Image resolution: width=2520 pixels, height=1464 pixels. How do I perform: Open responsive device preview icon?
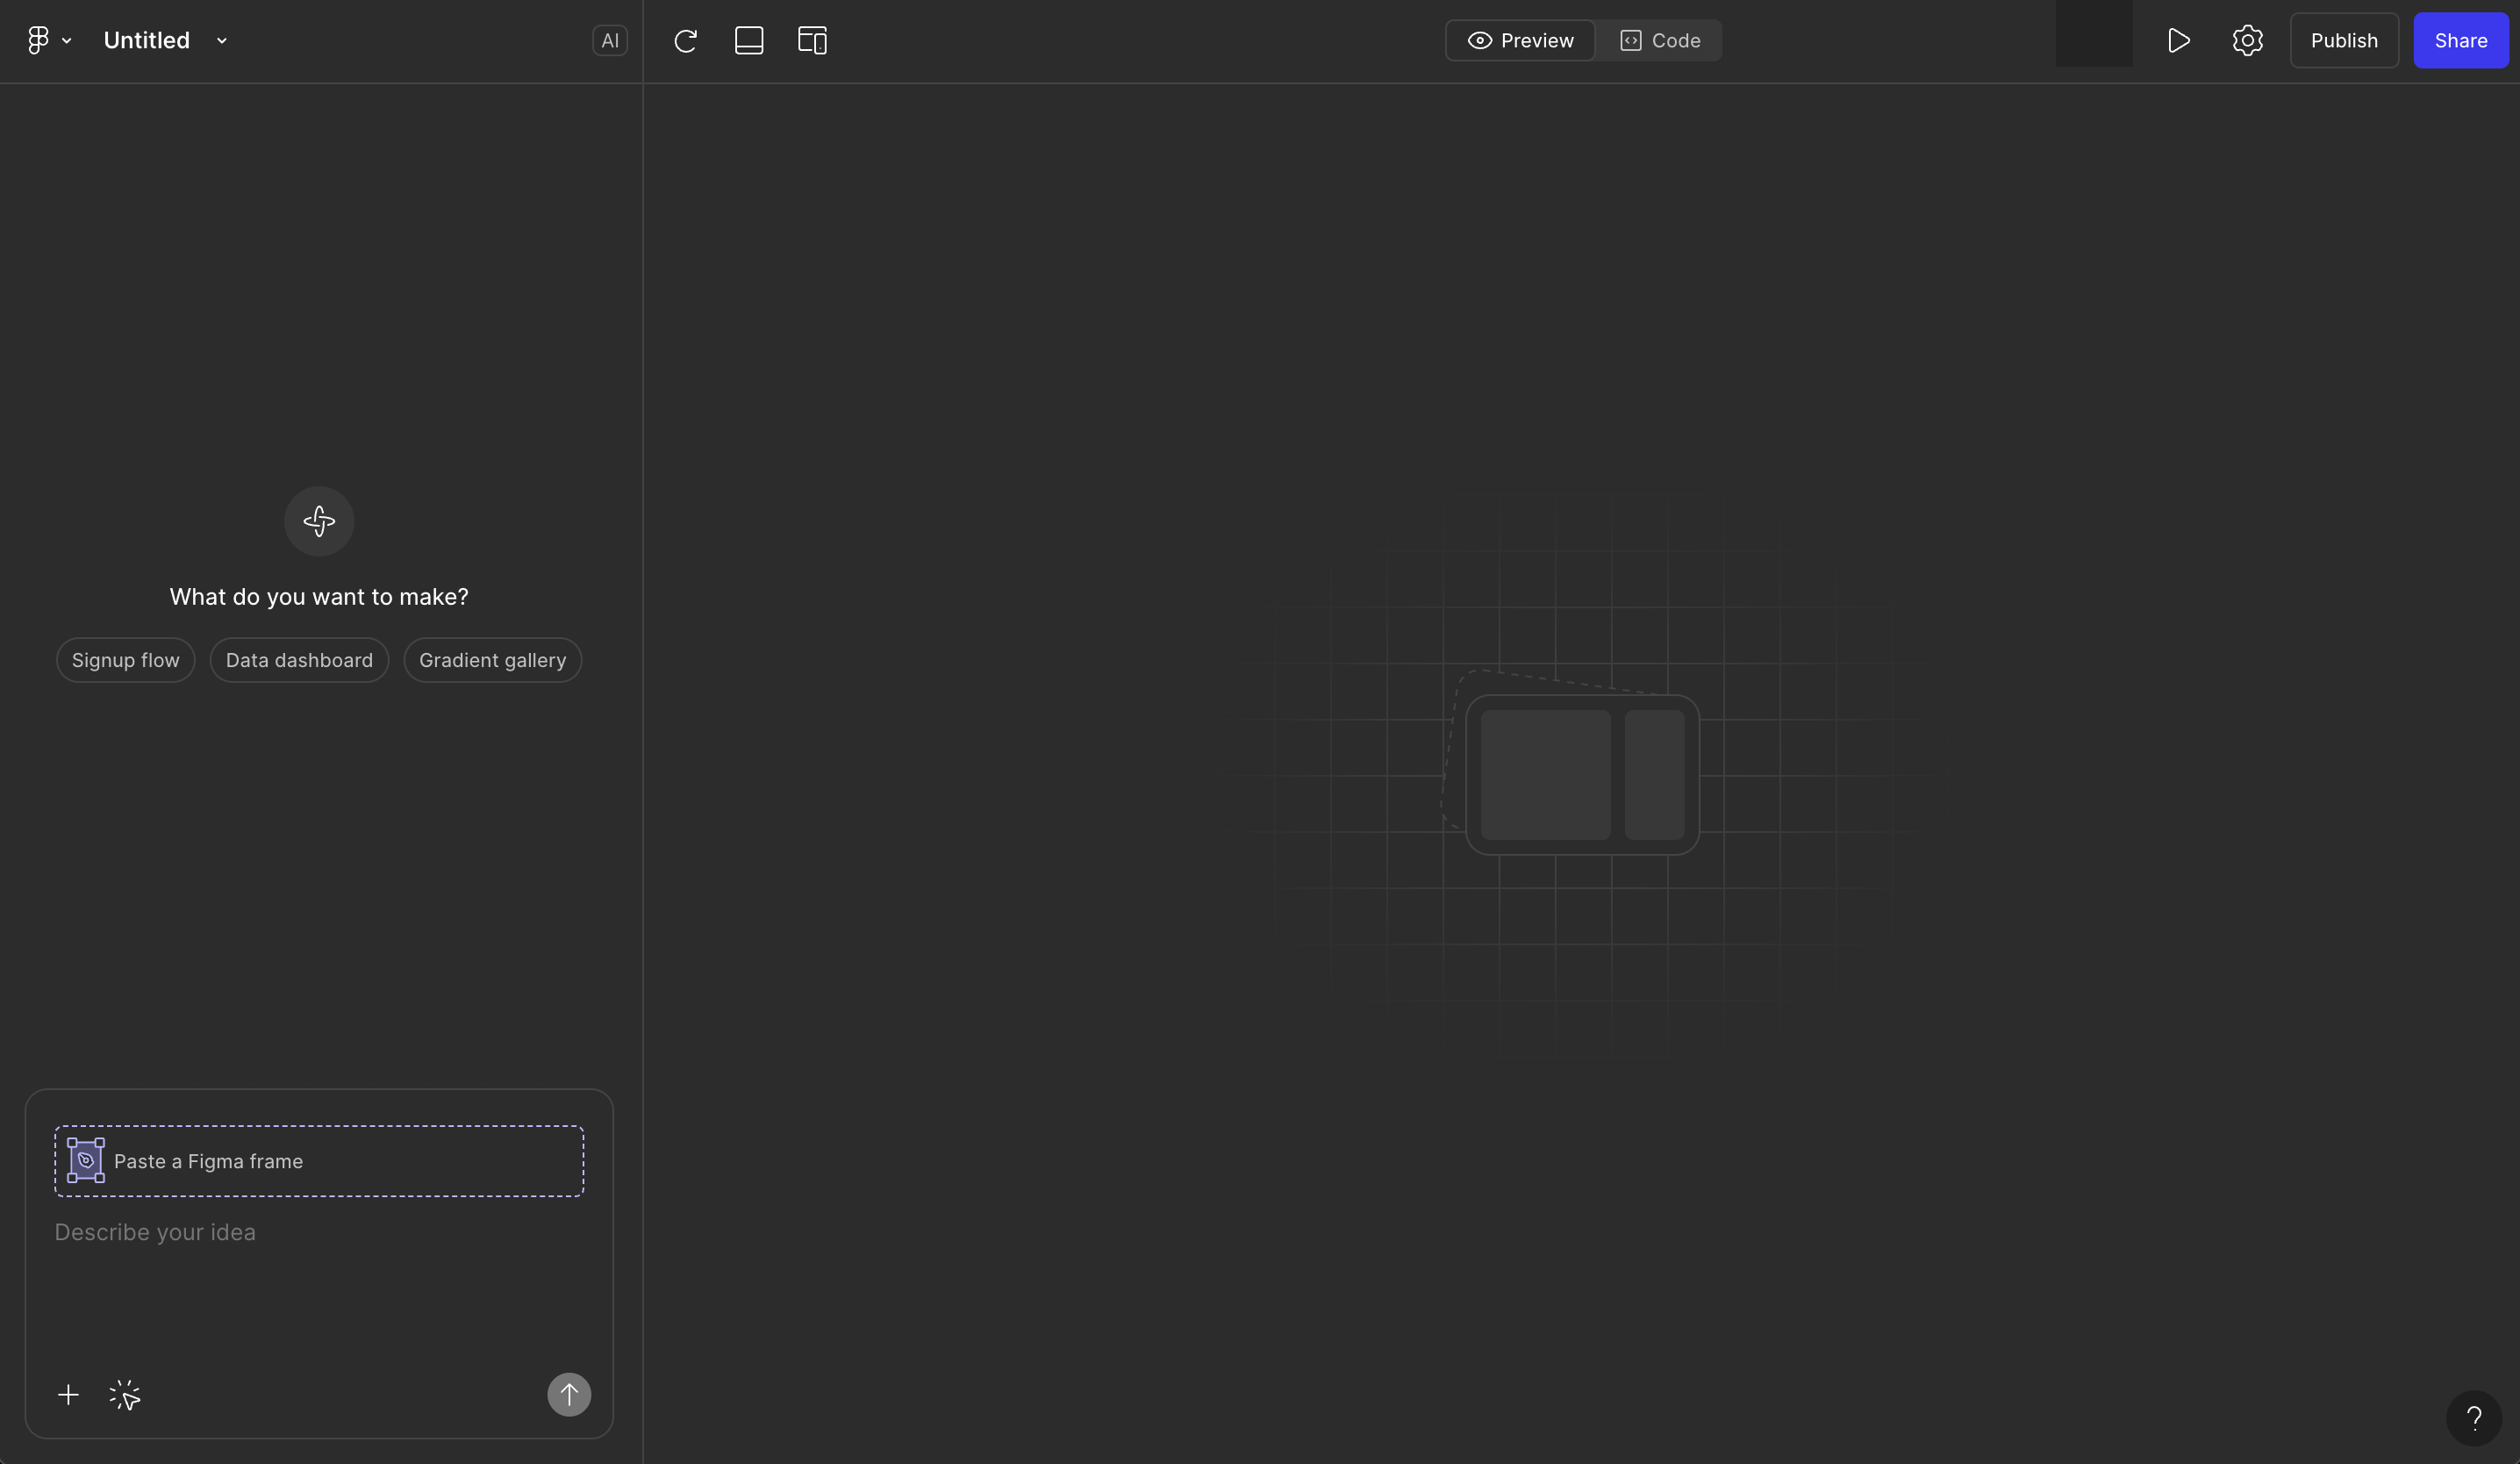tap(812, 41)
